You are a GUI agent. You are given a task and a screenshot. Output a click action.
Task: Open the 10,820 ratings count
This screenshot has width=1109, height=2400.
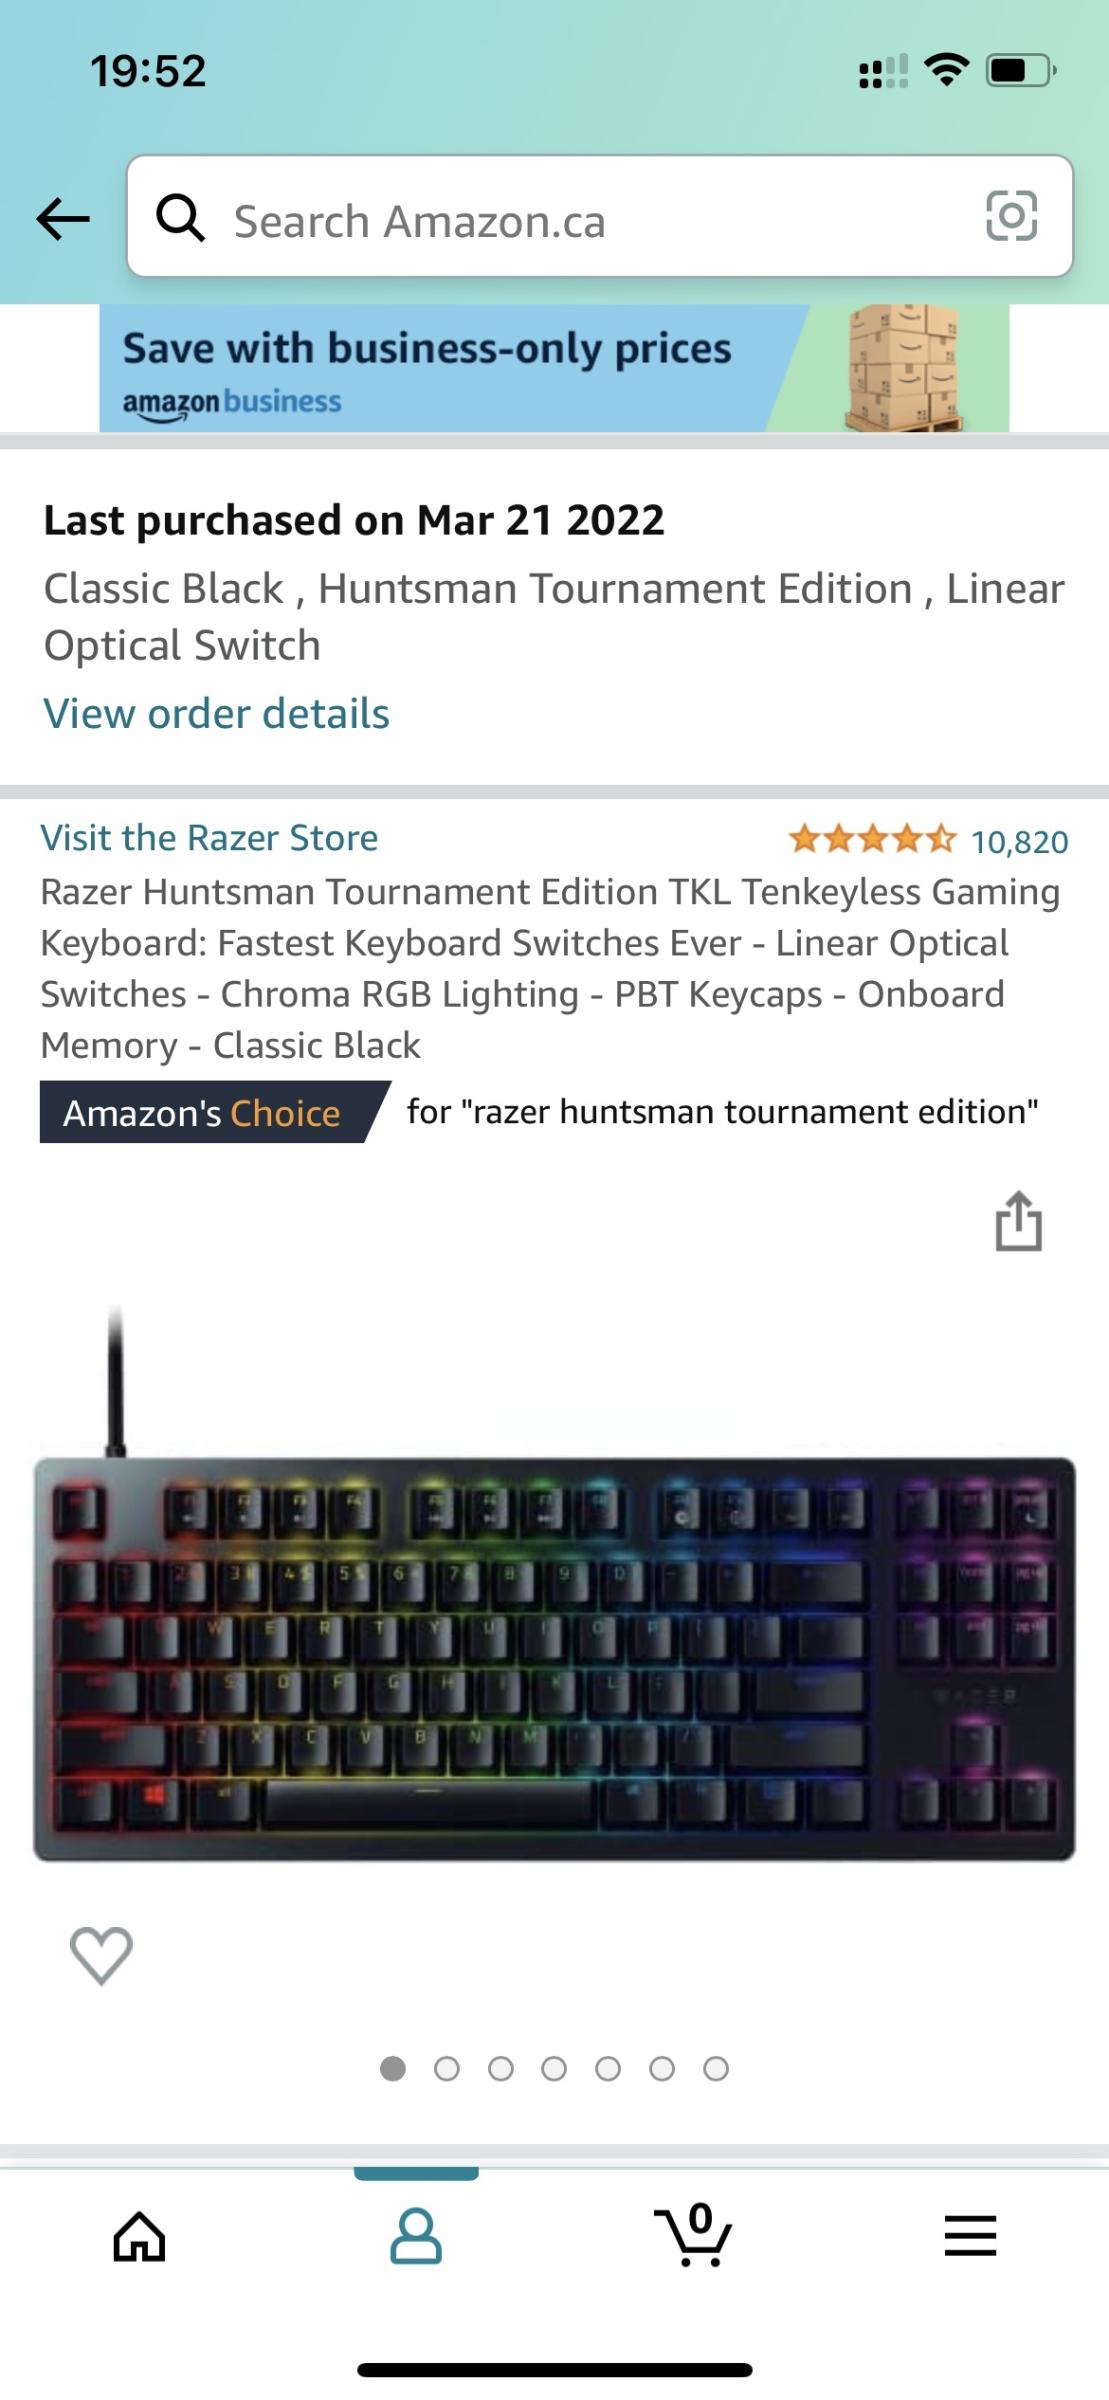pos(1019,841)
